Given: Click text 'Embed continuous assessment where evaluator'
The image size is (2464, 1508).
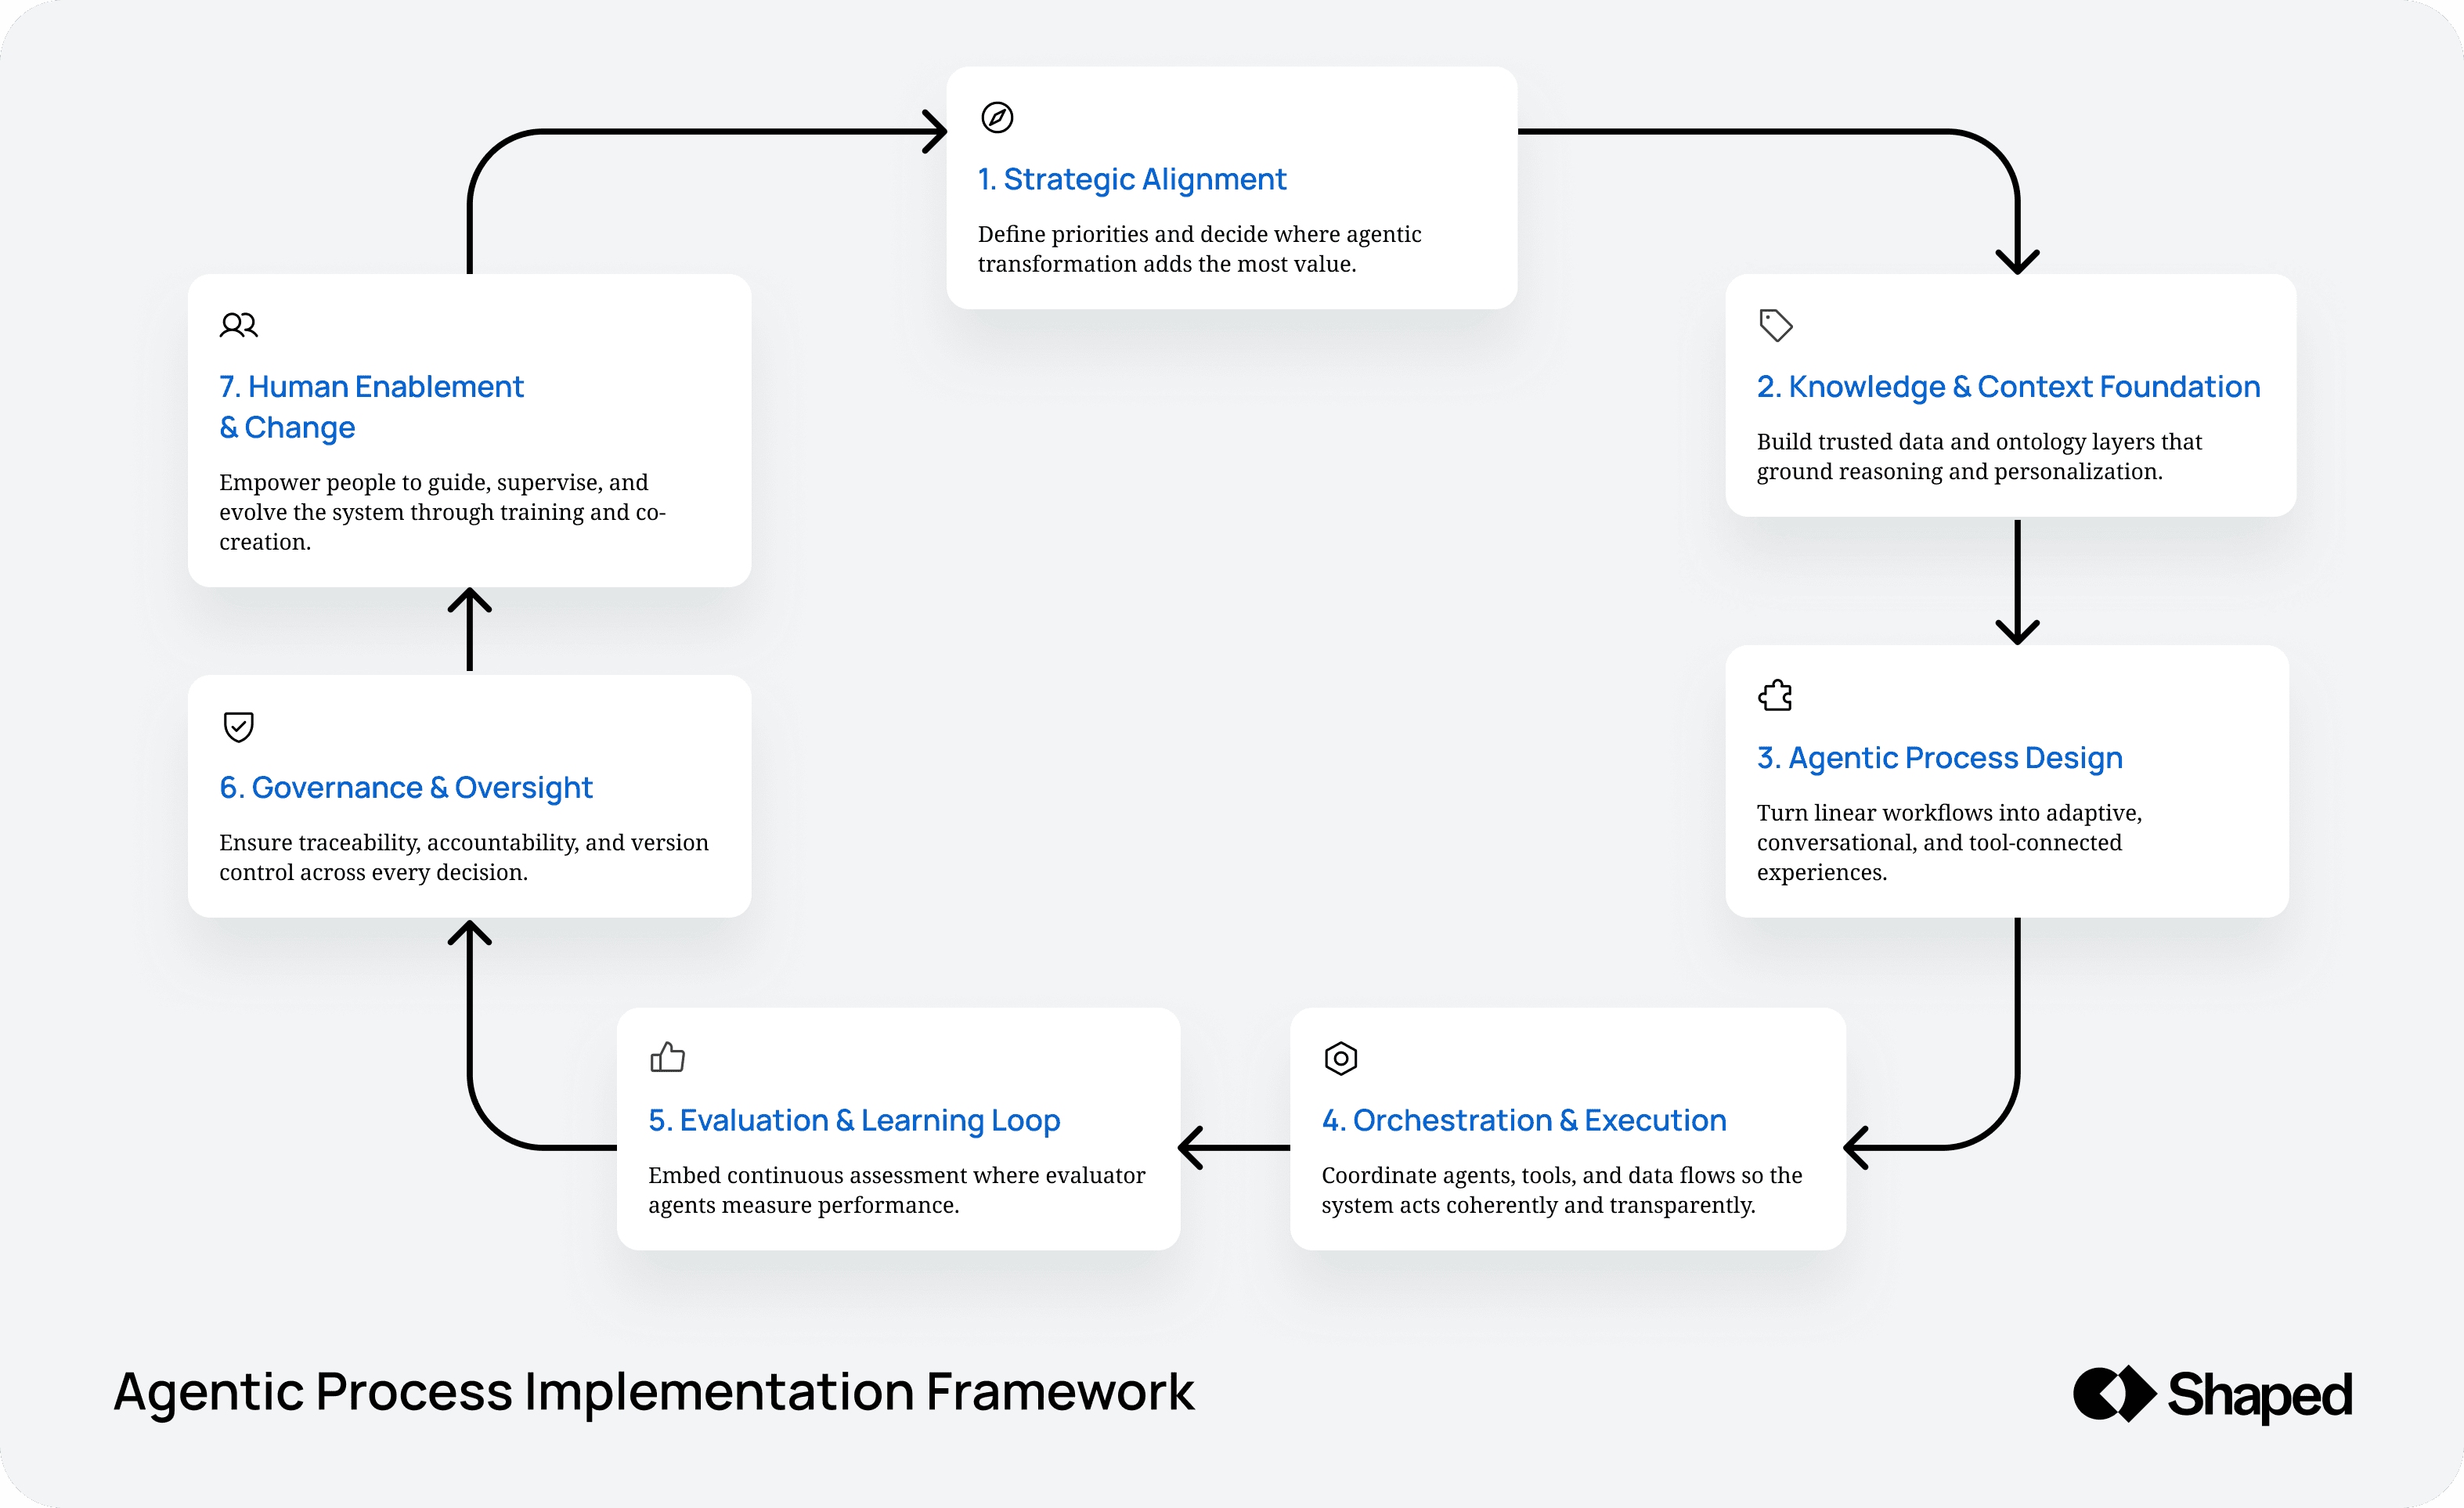Looking at the screenshot, I should coord(896,1175).
